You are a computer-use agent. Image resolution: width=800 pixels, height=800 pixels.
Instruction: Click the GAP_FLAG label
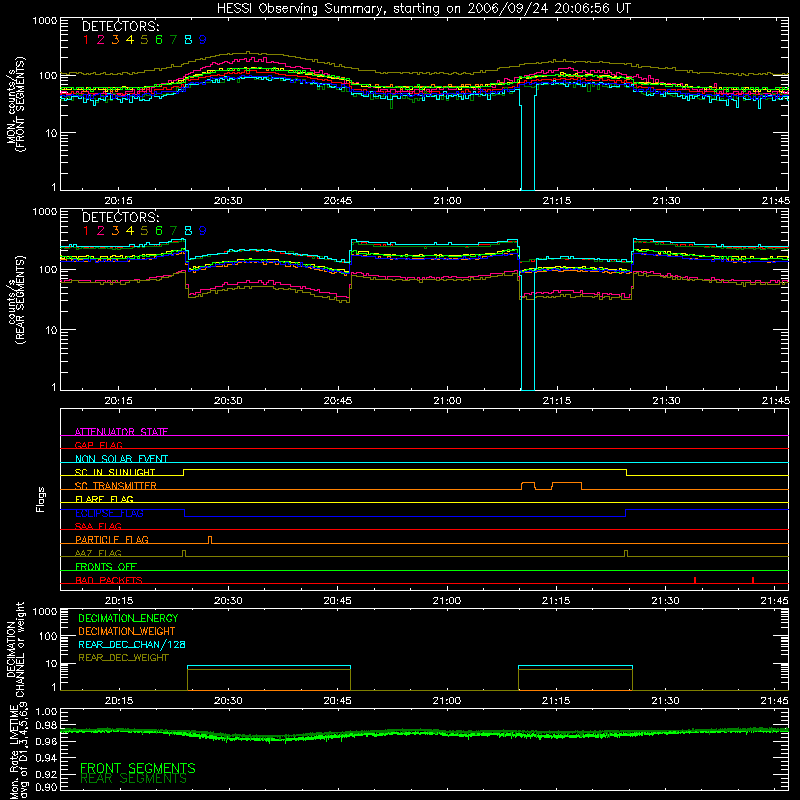[99, 445]
